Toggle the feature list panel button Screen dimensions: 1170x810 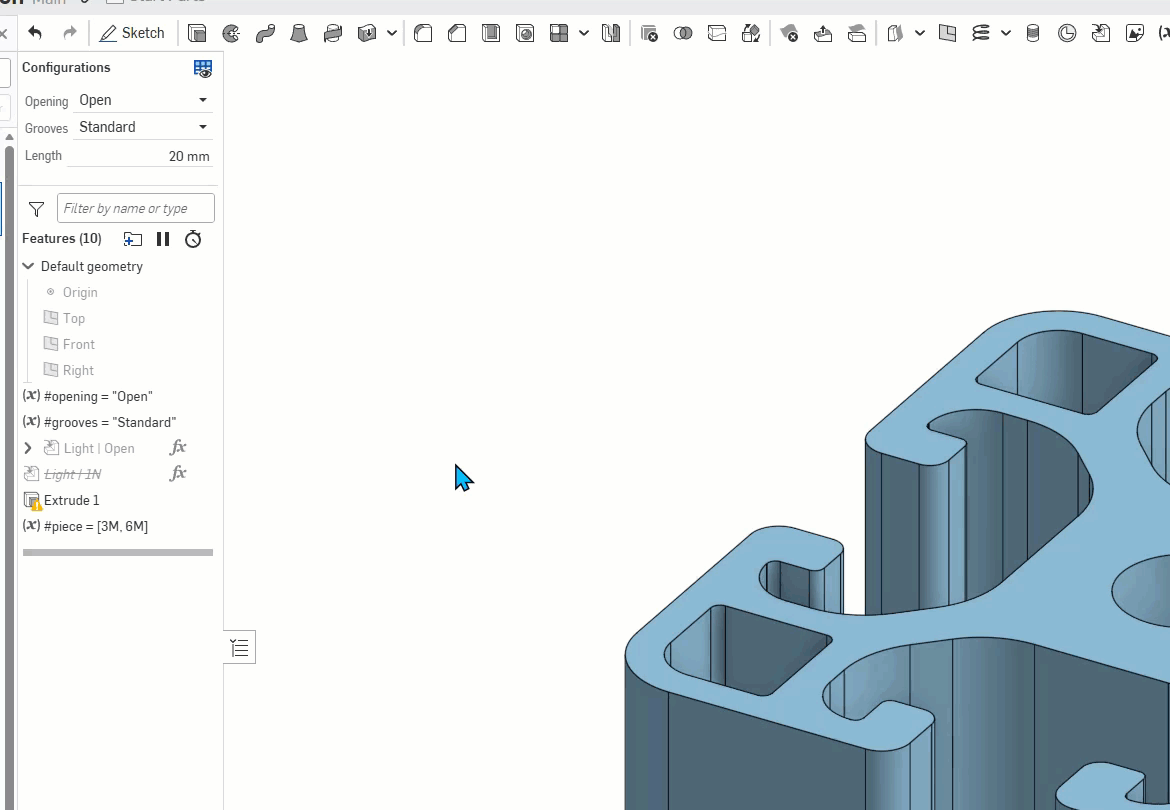pos(240,647)
